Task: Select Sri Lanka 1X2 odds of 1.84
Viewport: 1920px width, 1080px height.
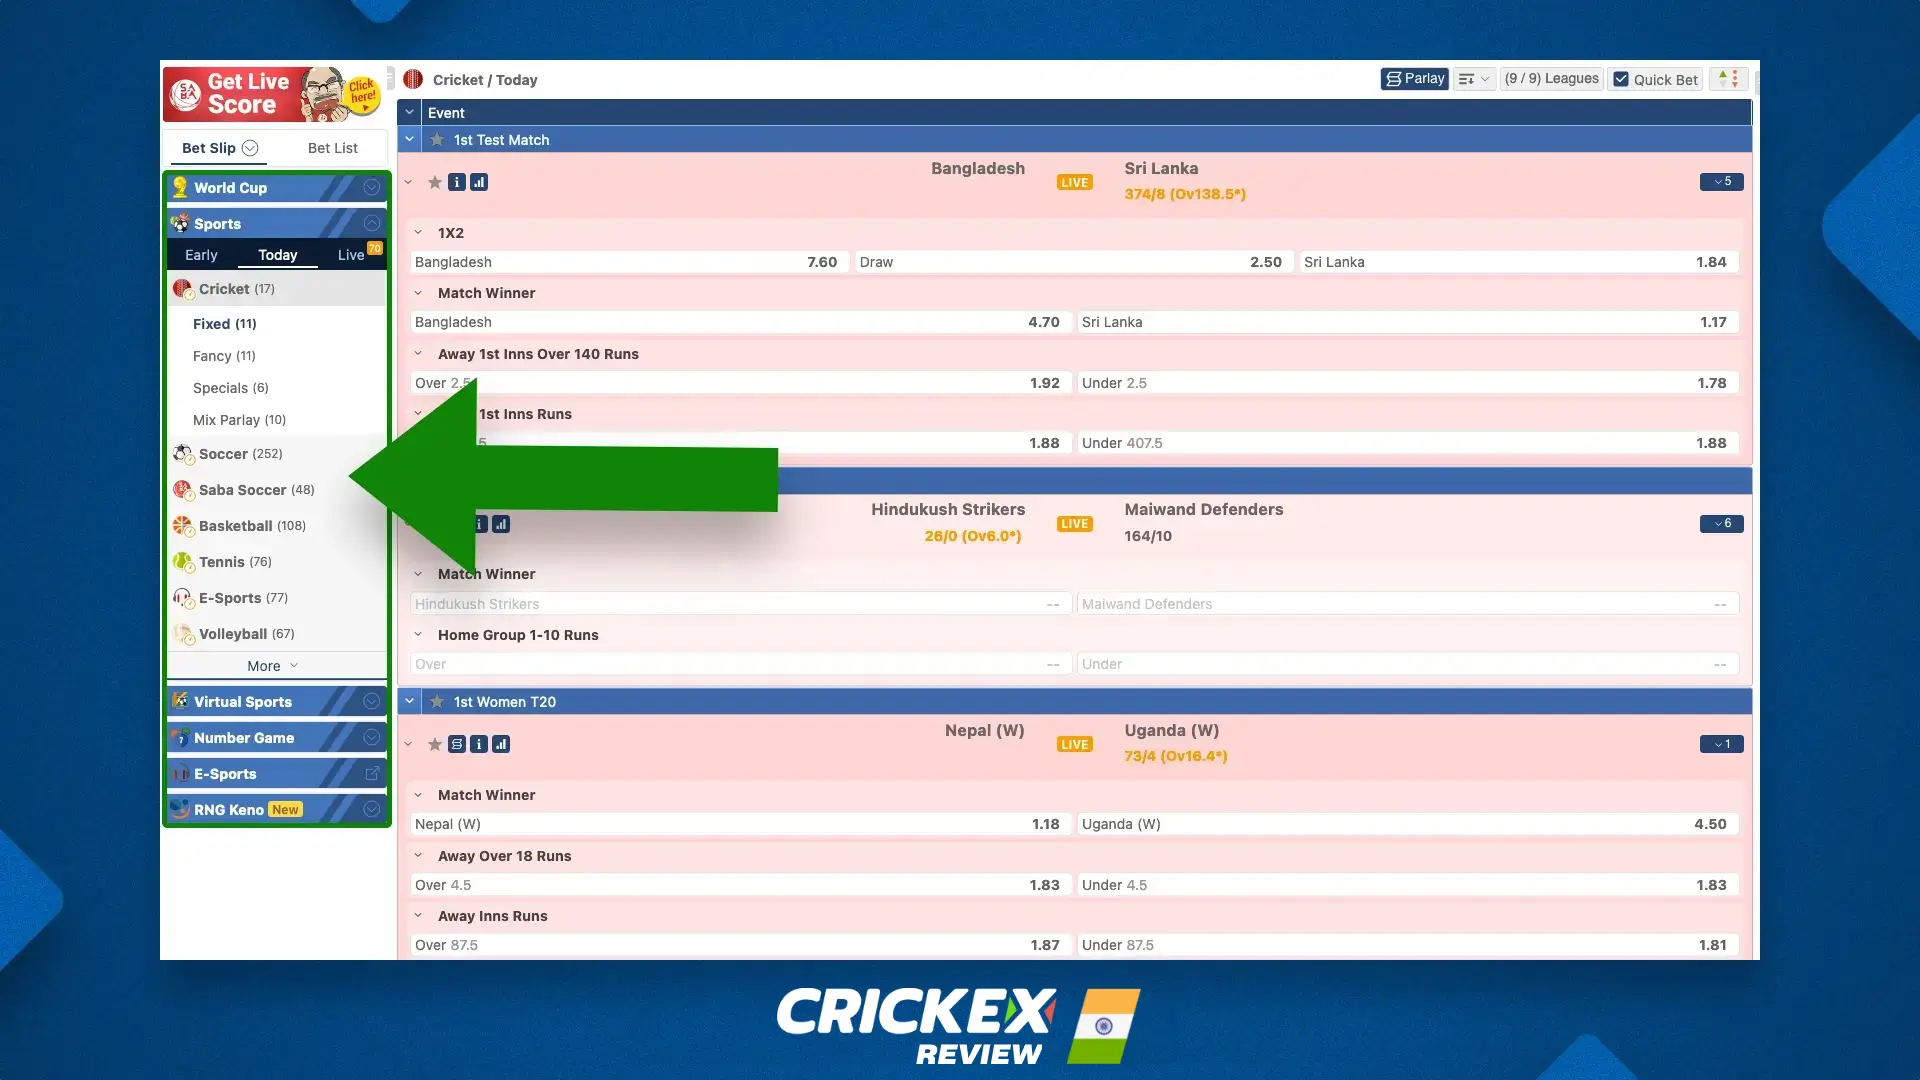Action: [1518, 262]
